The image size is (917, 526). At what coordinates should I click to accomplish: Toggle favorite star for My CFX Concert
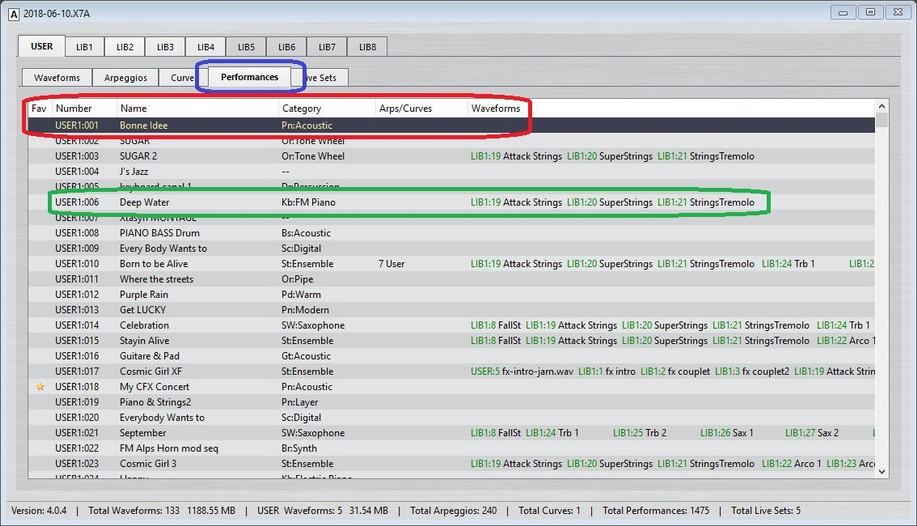point(40,387)
